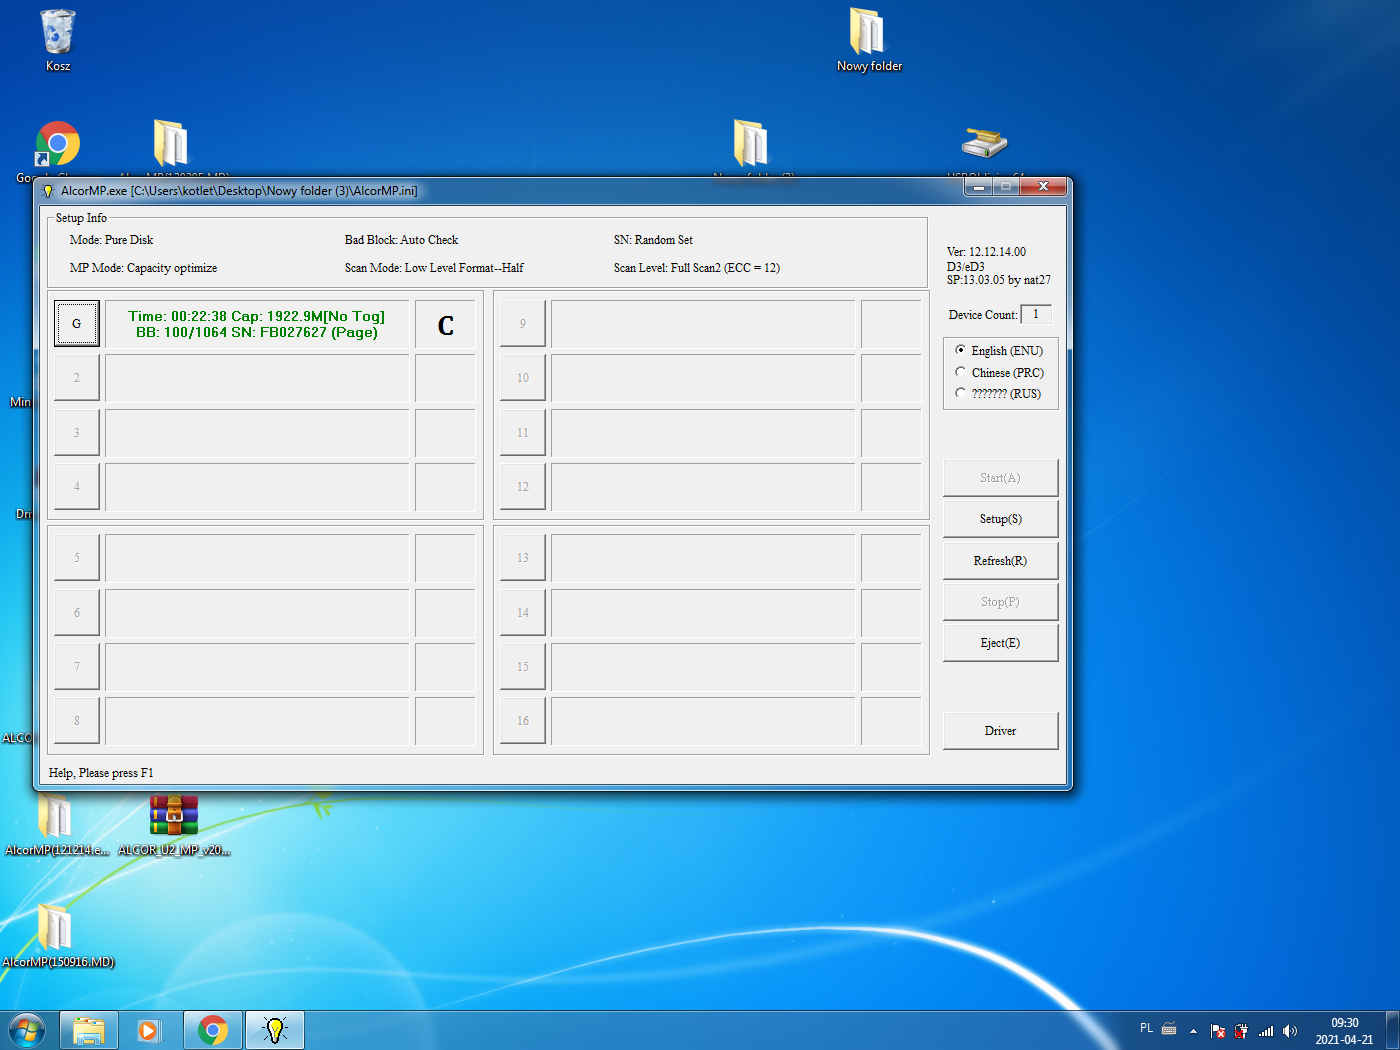Viewport: 1400px width, 1050px height.
Task: Open the Nowy folder desktop icon
Action: tap(868, 33)
